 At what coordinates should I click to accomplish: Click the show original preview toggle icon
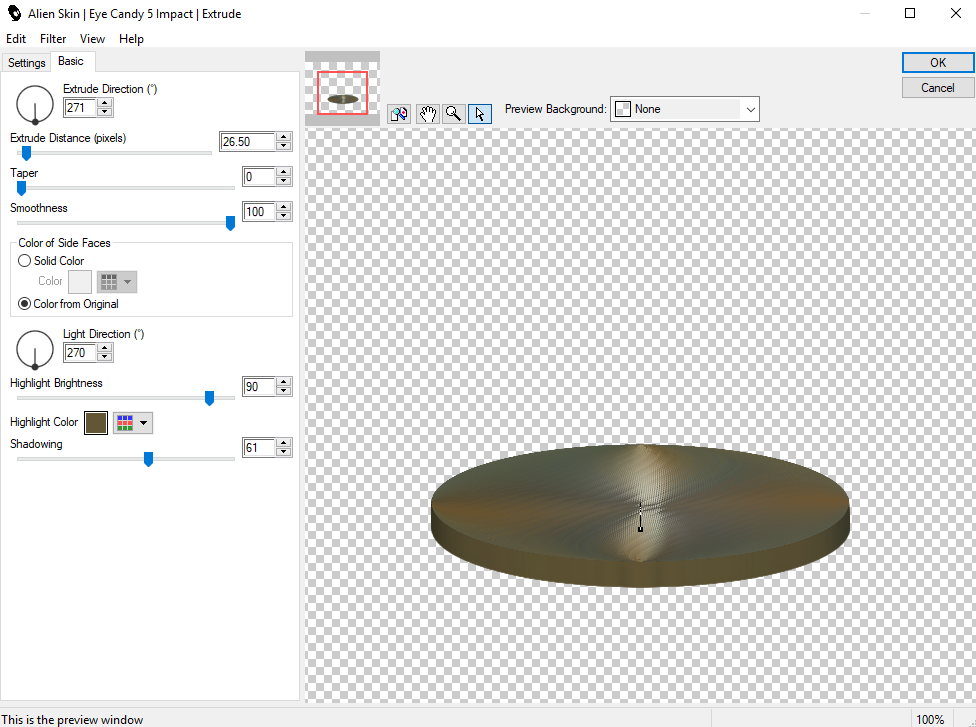coord(399,113)
